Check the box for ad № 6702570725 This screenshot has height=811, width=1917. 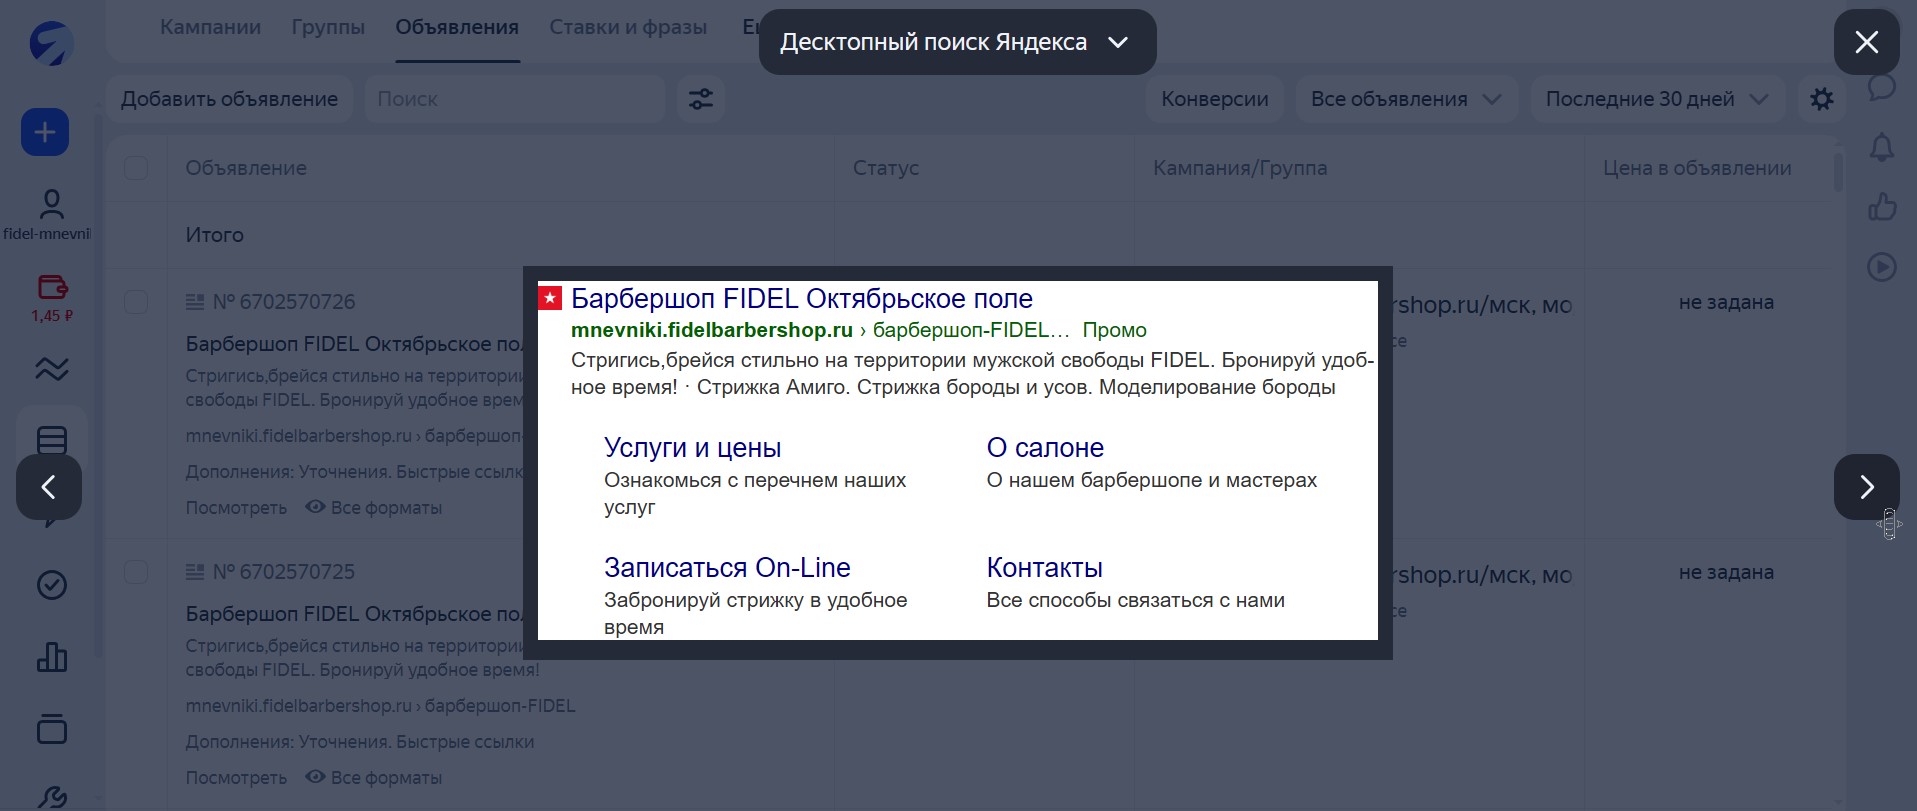(x=136, y=572)
